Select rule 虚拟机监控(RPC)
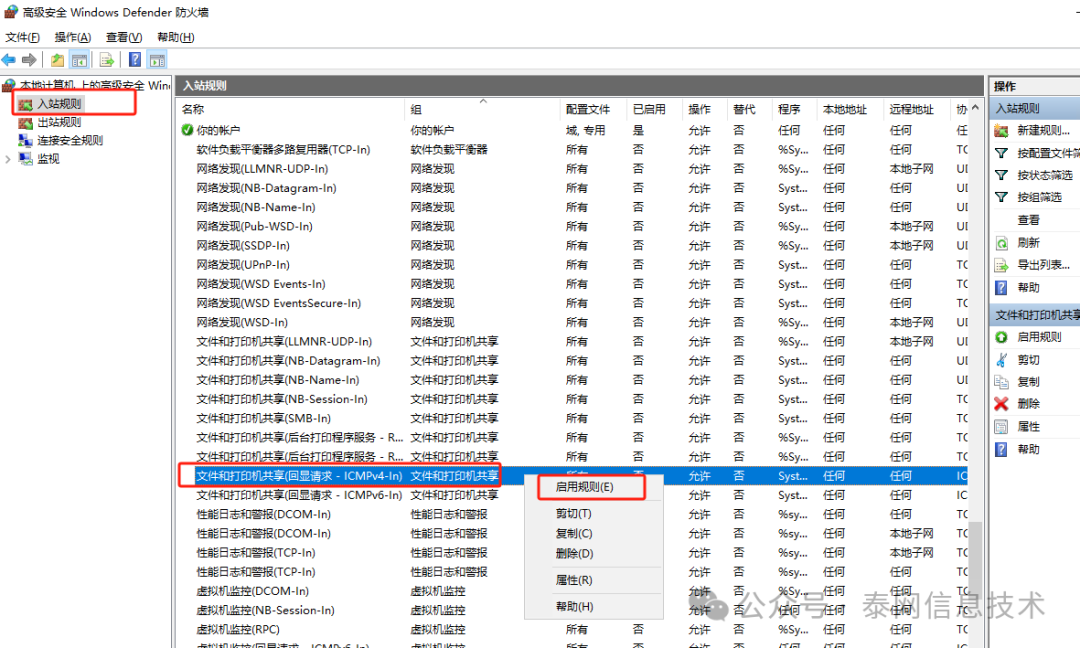Image resolution: width=1080 pixels, height=648 pixels. [238, 629]
